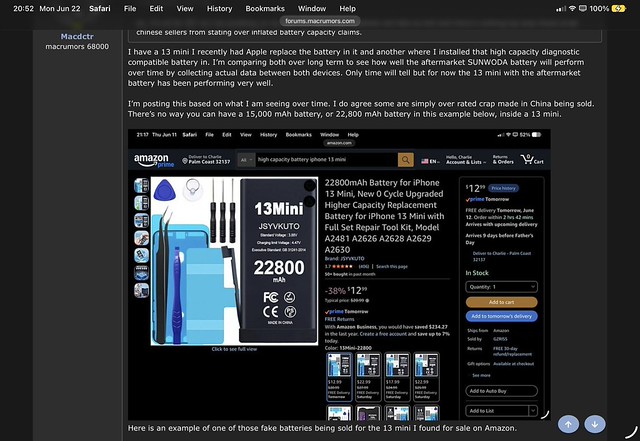
Task: Select the $12.99 13Mini-22800 color variant
Action: pos(339,377)
